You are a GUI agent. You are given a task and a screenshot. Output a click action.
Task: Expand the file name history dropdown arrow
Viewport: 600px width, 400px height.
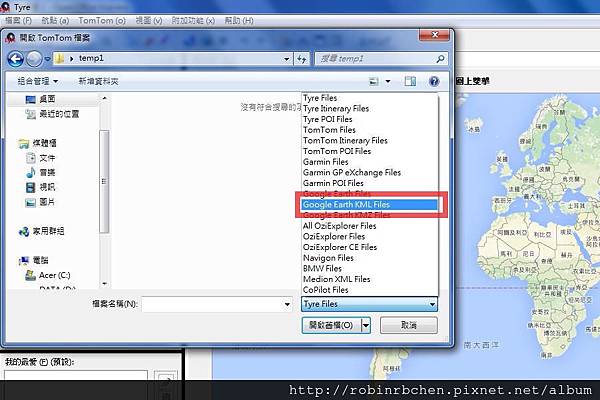click(x=287, y=305)
